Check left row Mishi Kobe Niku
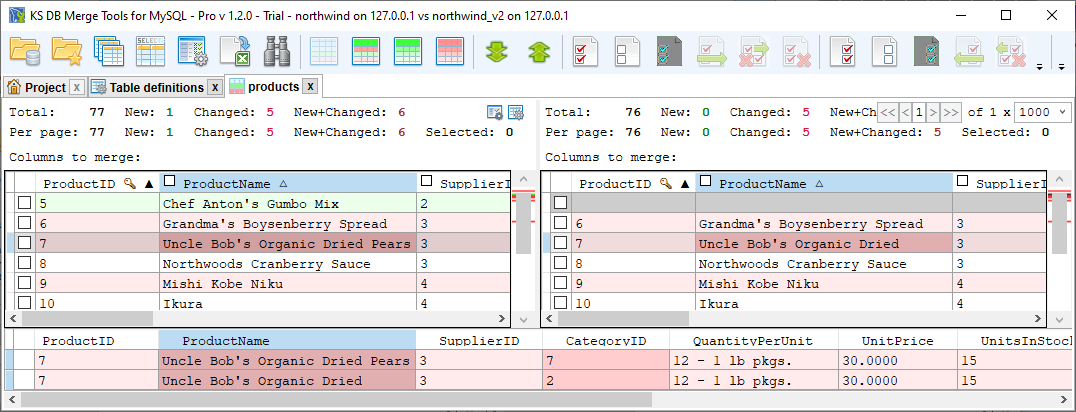Viewport: 1076px width, 412px height. click(25, 283)
